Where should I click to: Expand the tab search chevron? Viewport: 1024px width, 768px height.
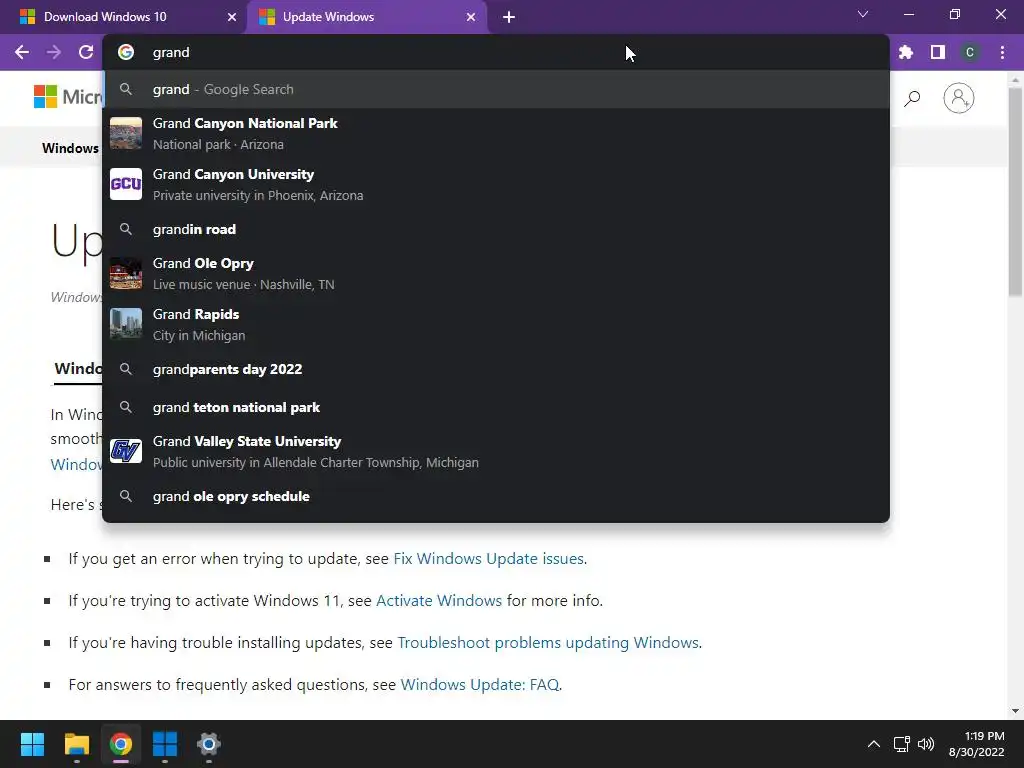(x=863, y=14)
